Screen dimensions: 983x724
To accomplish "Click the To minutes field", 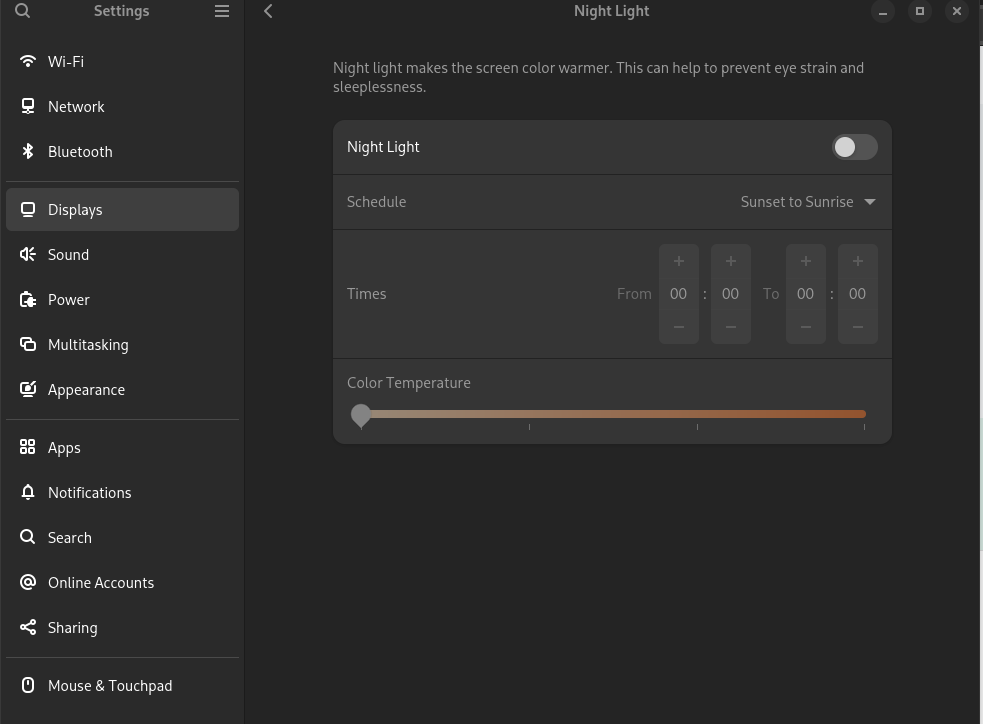I will pyautogui.click(x=858, y=294).
